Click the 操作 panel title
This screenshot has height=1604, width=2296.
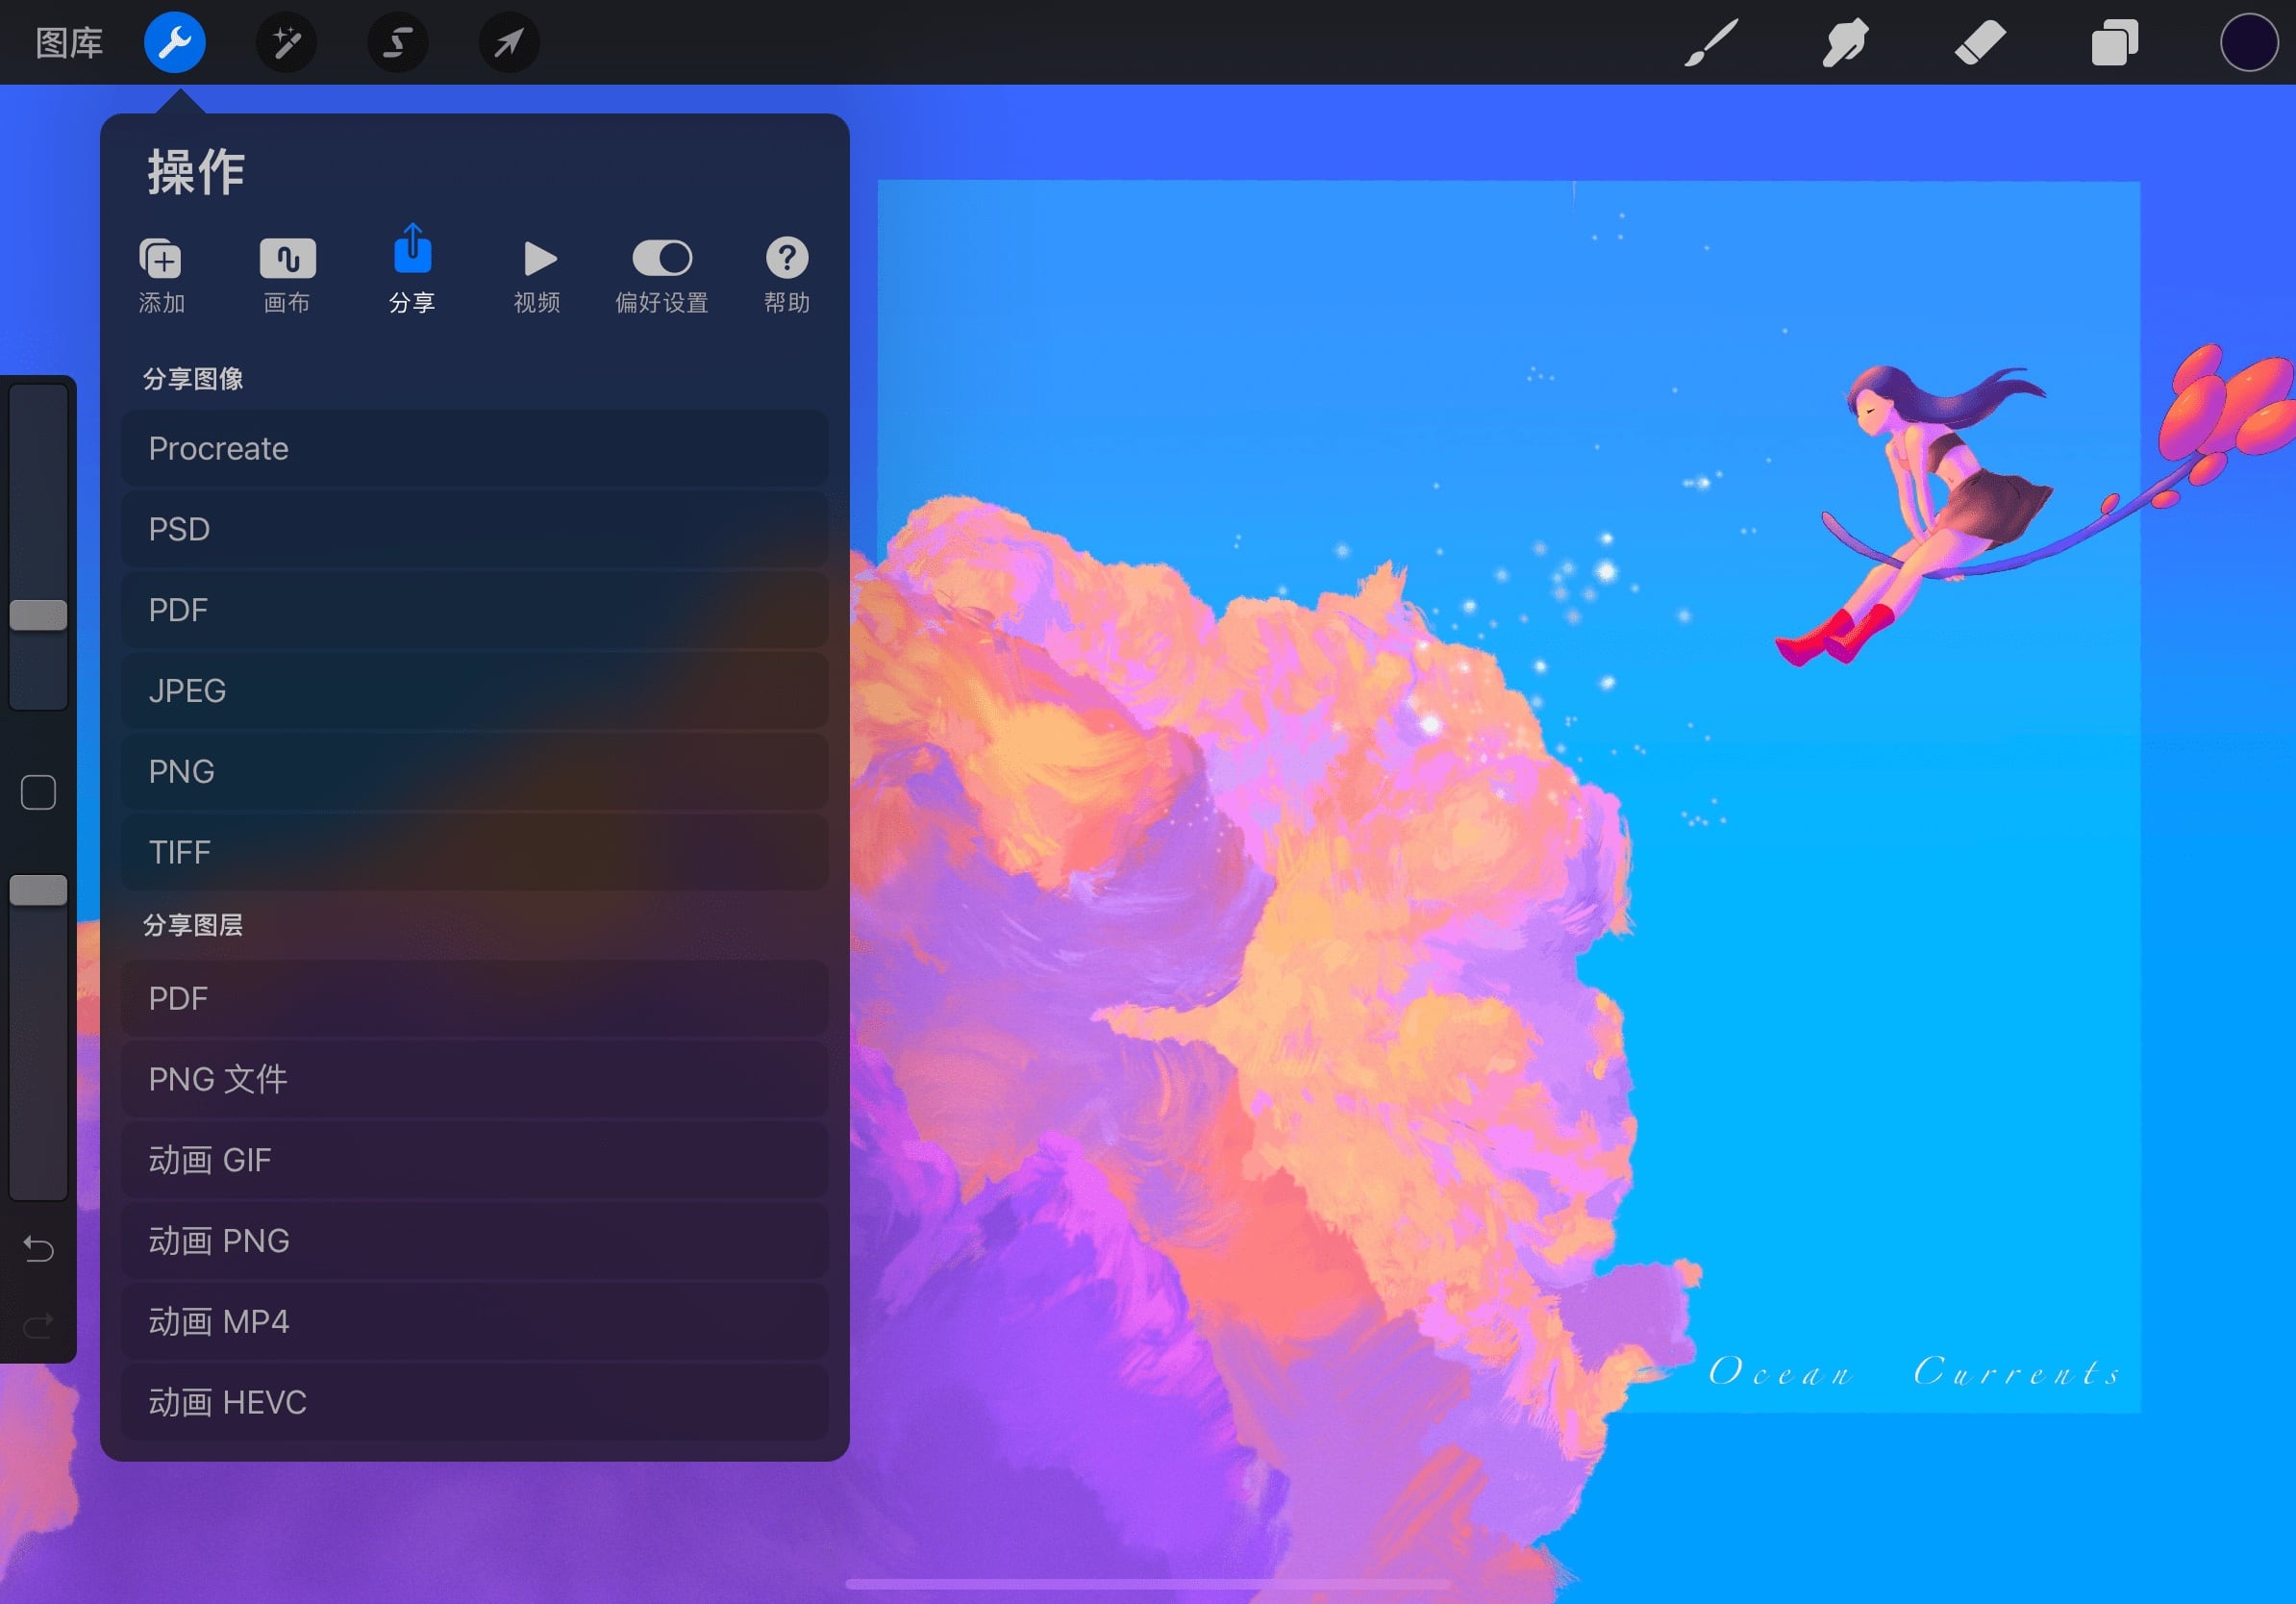(196, 172)
